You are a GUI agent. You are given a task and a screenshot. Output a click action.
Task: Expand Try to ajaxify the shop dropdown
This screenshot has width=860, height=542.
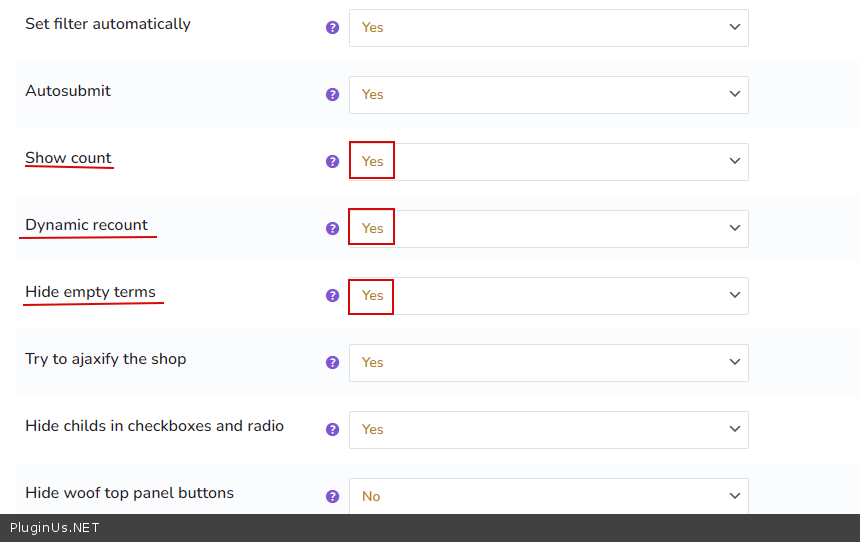(x=548, y=363)
